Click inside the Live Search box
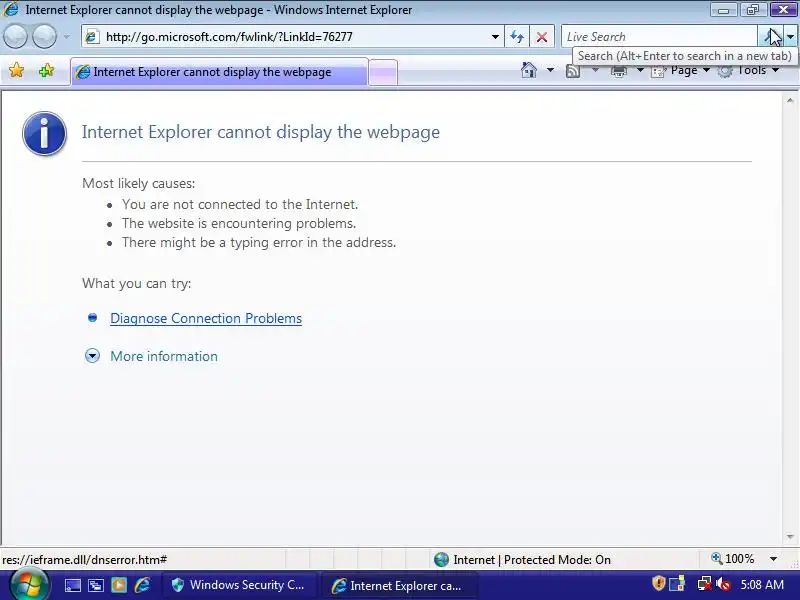The width and height of the screenshot is (800, 600). (x=659, y=37)
